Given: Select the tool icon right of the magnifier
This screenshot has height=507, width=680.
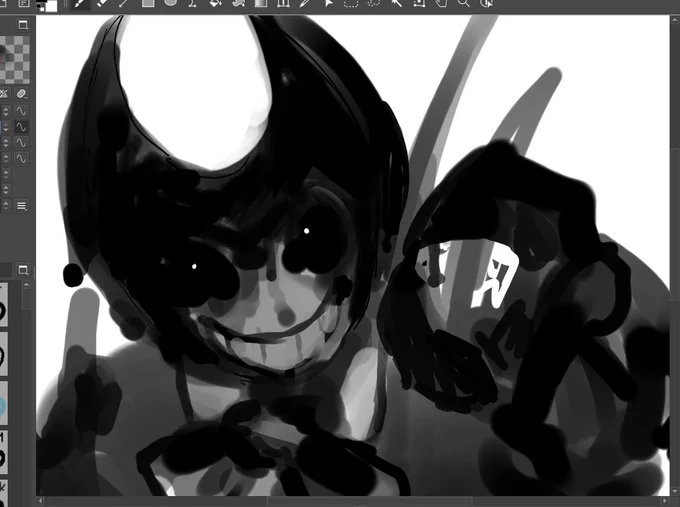Looking at the screenshot, I should coord(486,3).
